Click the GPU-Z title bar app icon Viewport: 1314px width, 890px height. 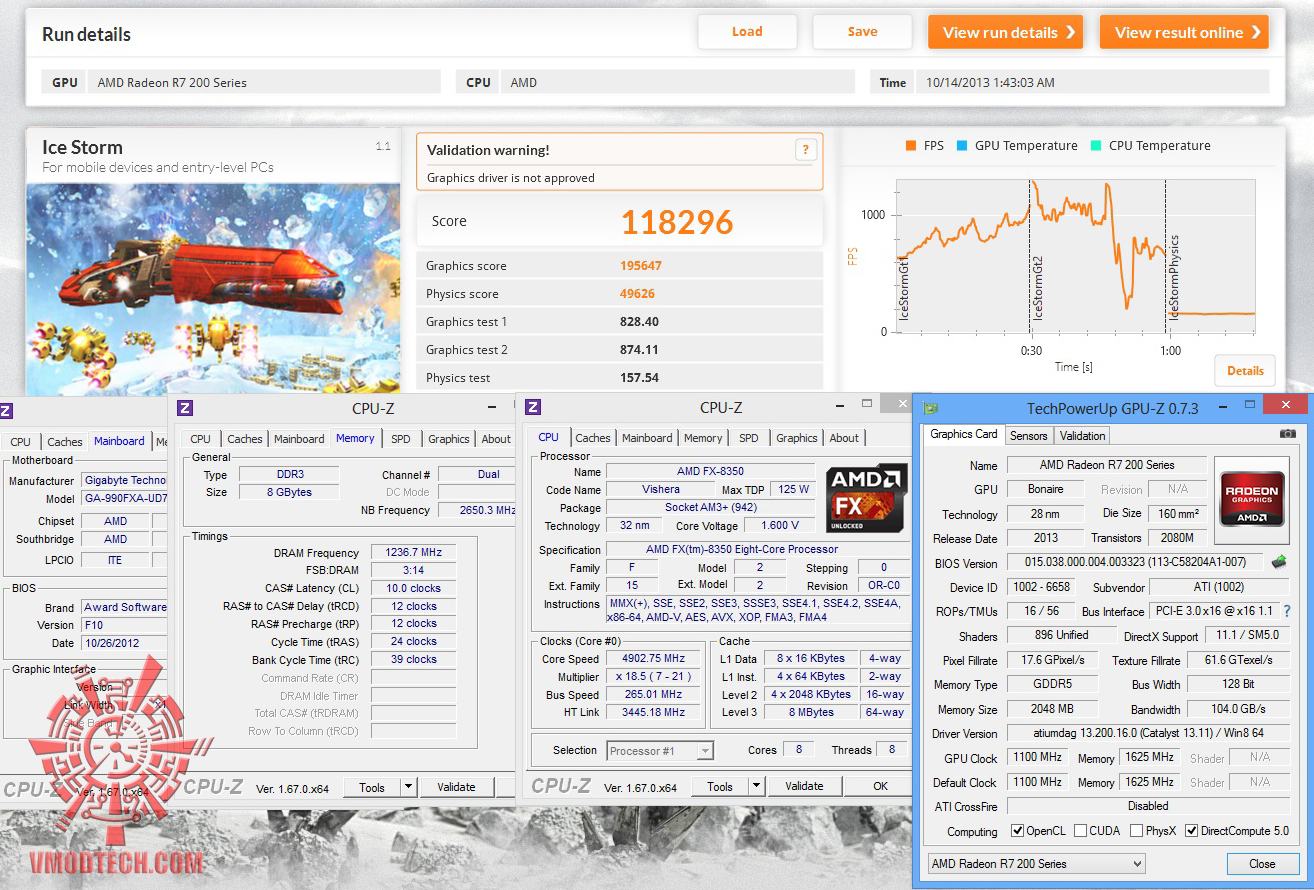coord(932,408)
